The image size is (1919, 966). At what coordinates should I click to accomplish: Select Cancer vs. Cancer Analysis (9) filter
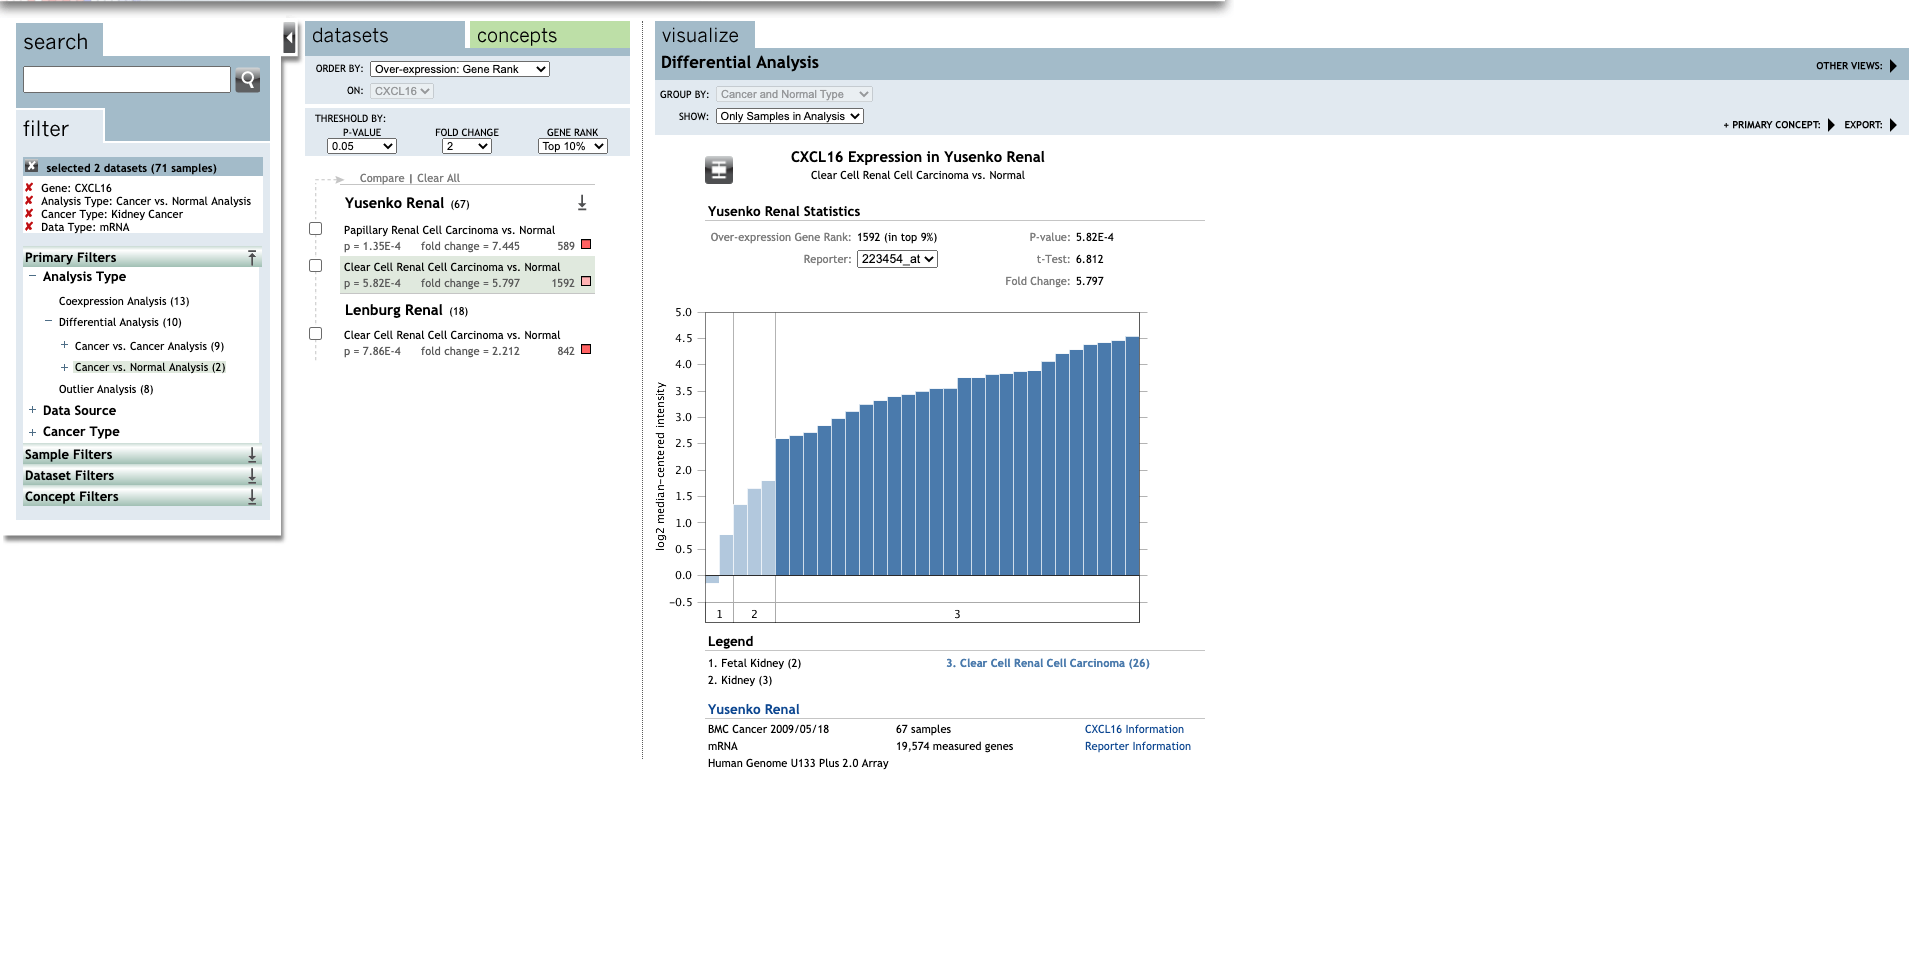click(149, 346)
